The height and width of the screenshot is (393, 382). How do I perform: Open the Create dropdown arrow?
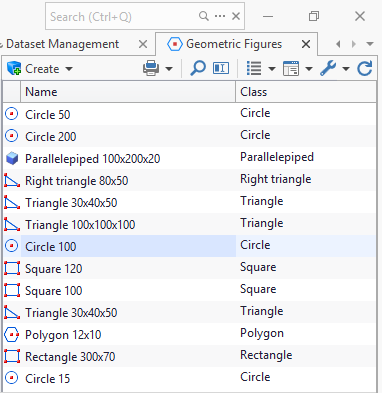tap(69, 69)
